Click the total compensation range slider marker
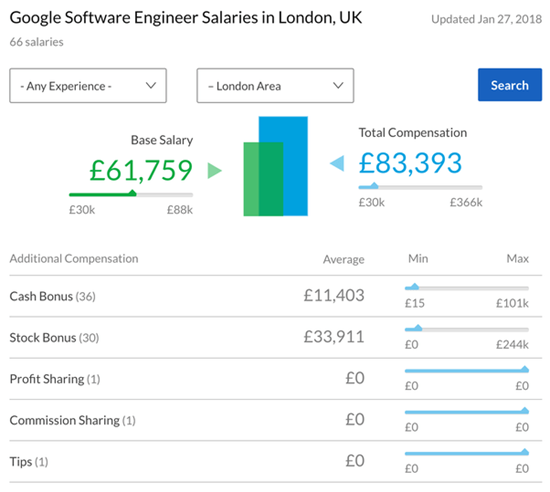The height and width of the screenshot is (492, 550). click(x=374, y=186)
